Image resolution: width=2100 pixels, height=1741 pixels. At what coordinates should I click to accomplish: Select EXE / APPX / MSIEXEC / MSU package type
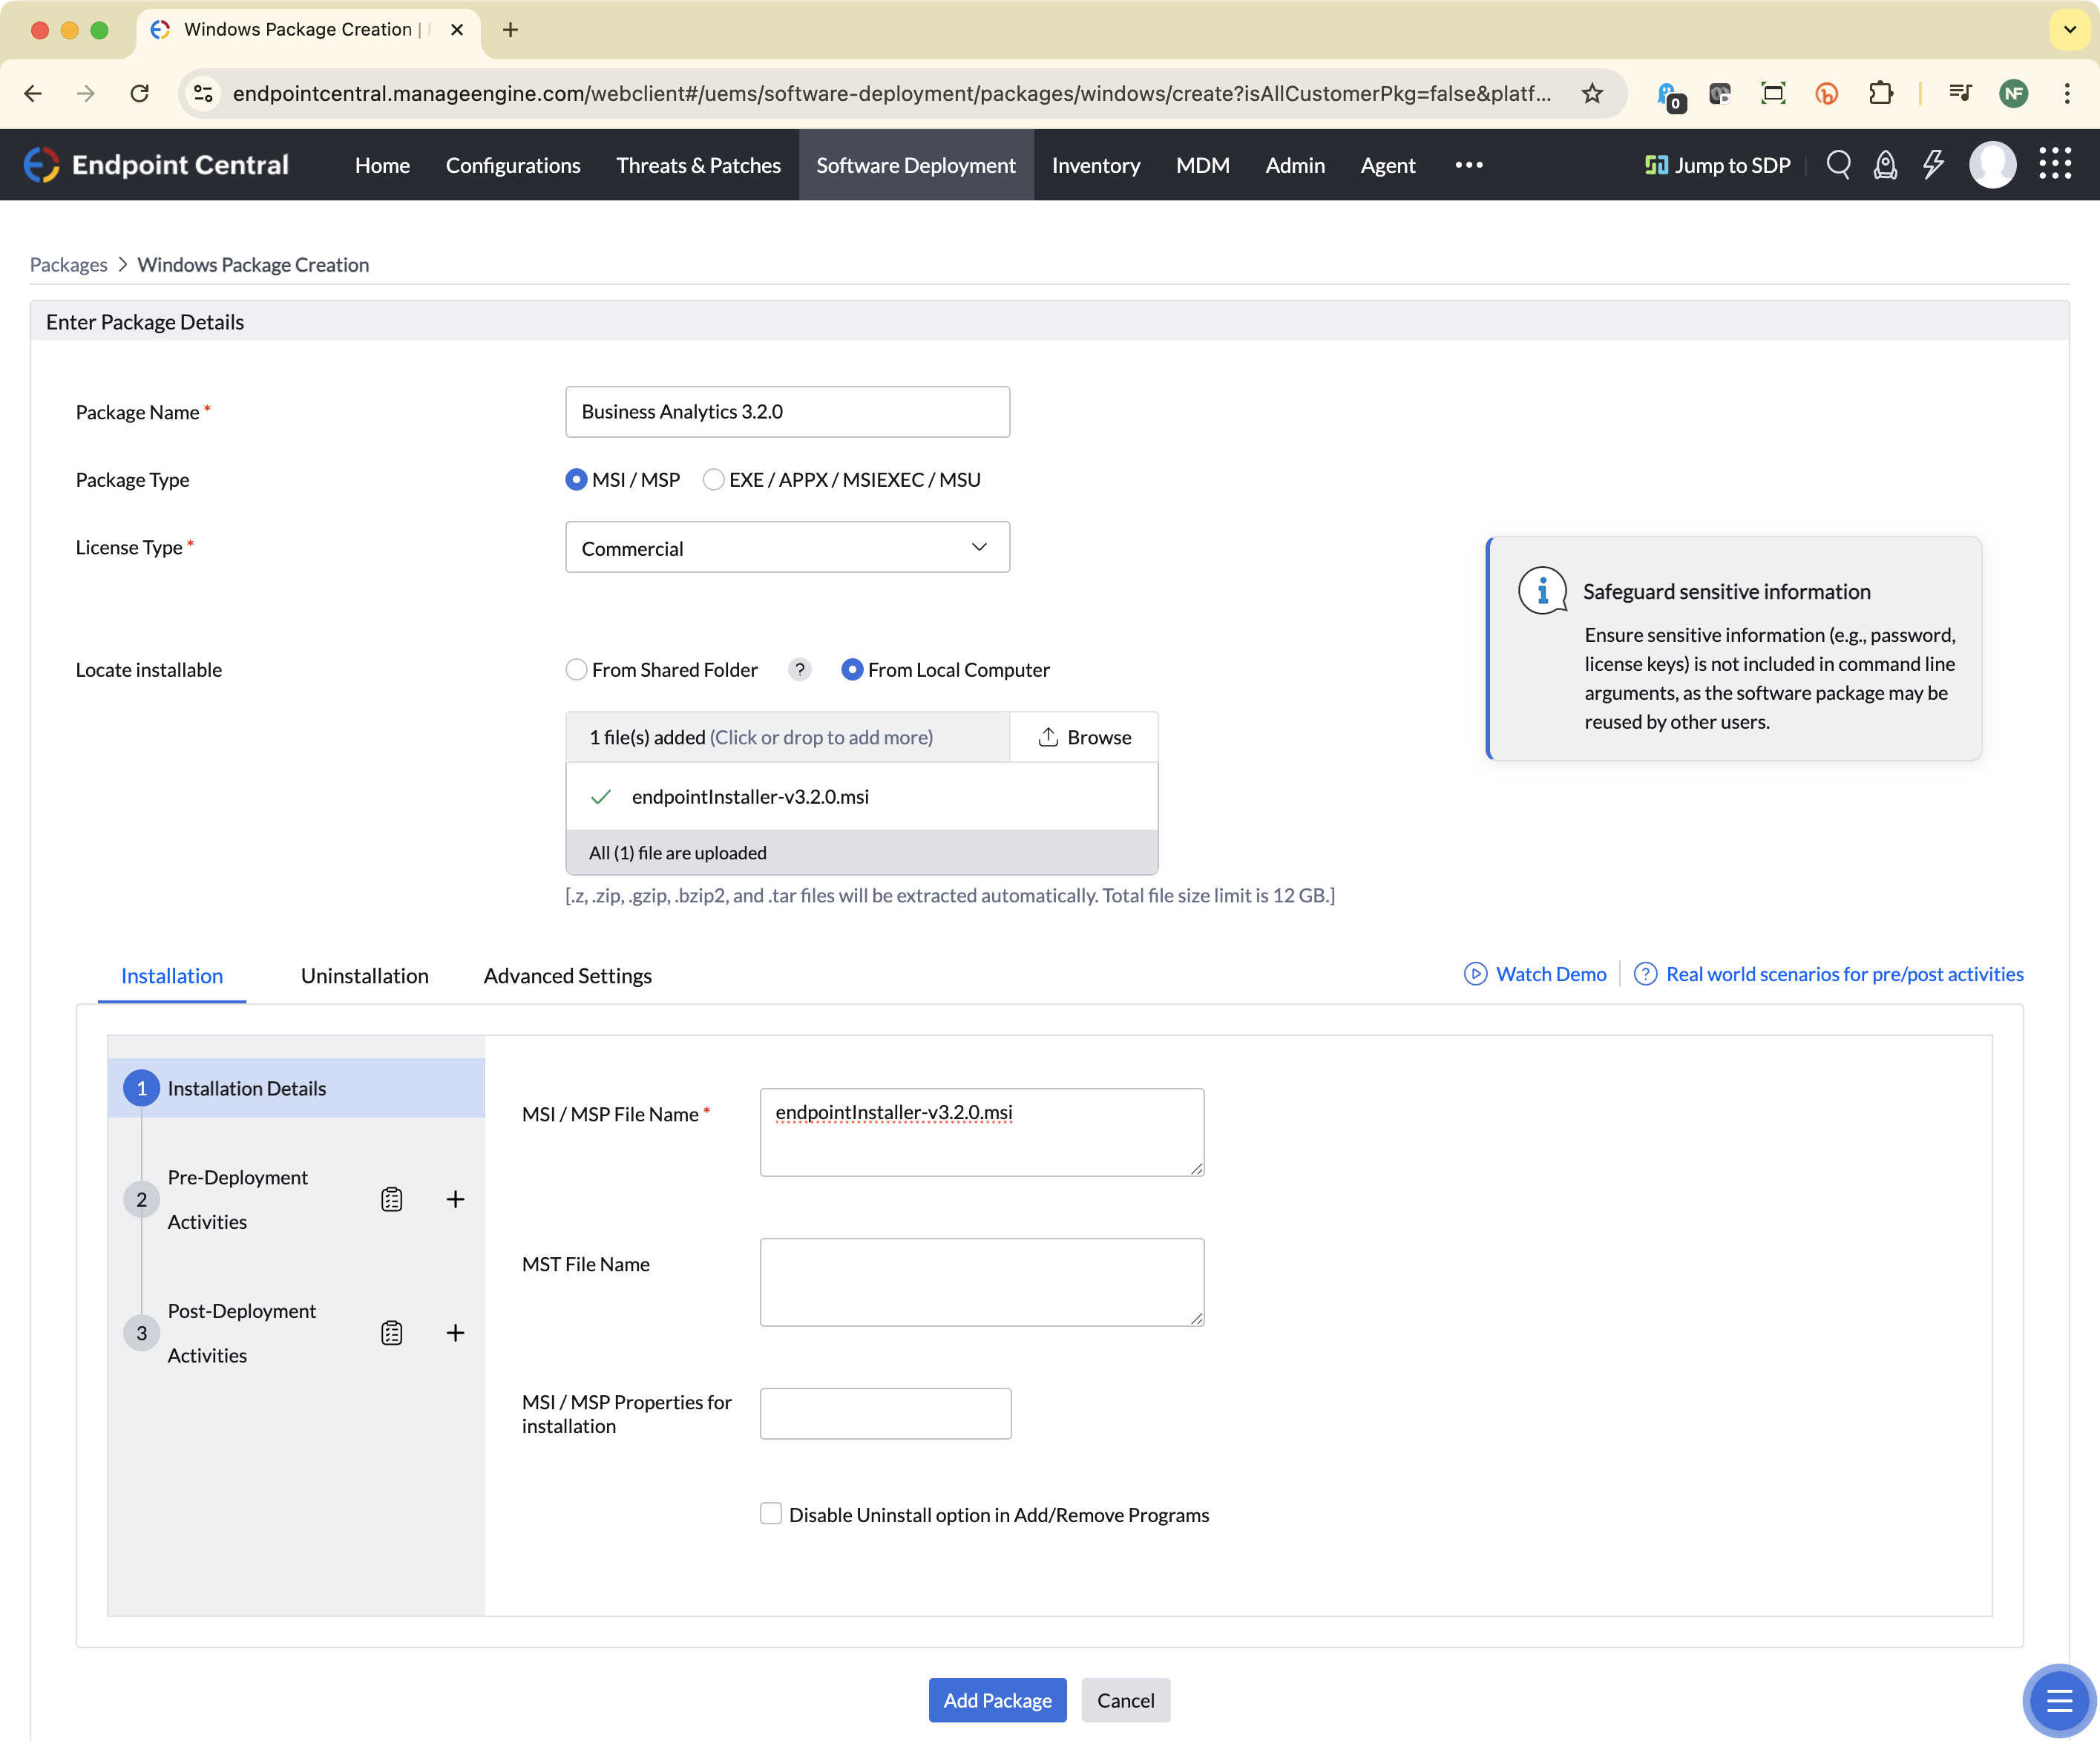tap(713, 480)
